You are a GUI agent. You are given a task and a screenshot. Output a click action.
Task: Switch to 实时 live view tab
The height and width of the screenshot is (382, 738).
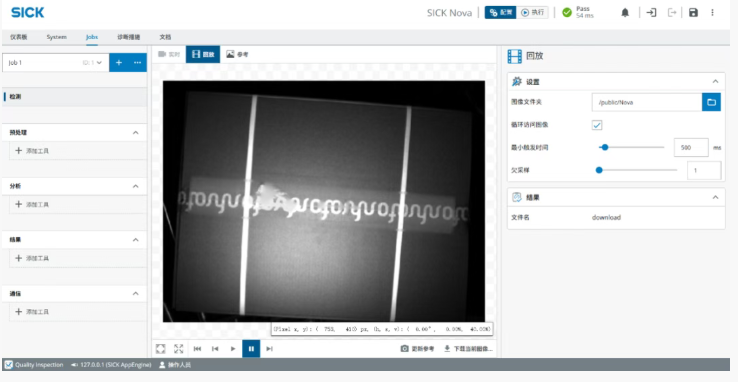(x=169, y=54)
